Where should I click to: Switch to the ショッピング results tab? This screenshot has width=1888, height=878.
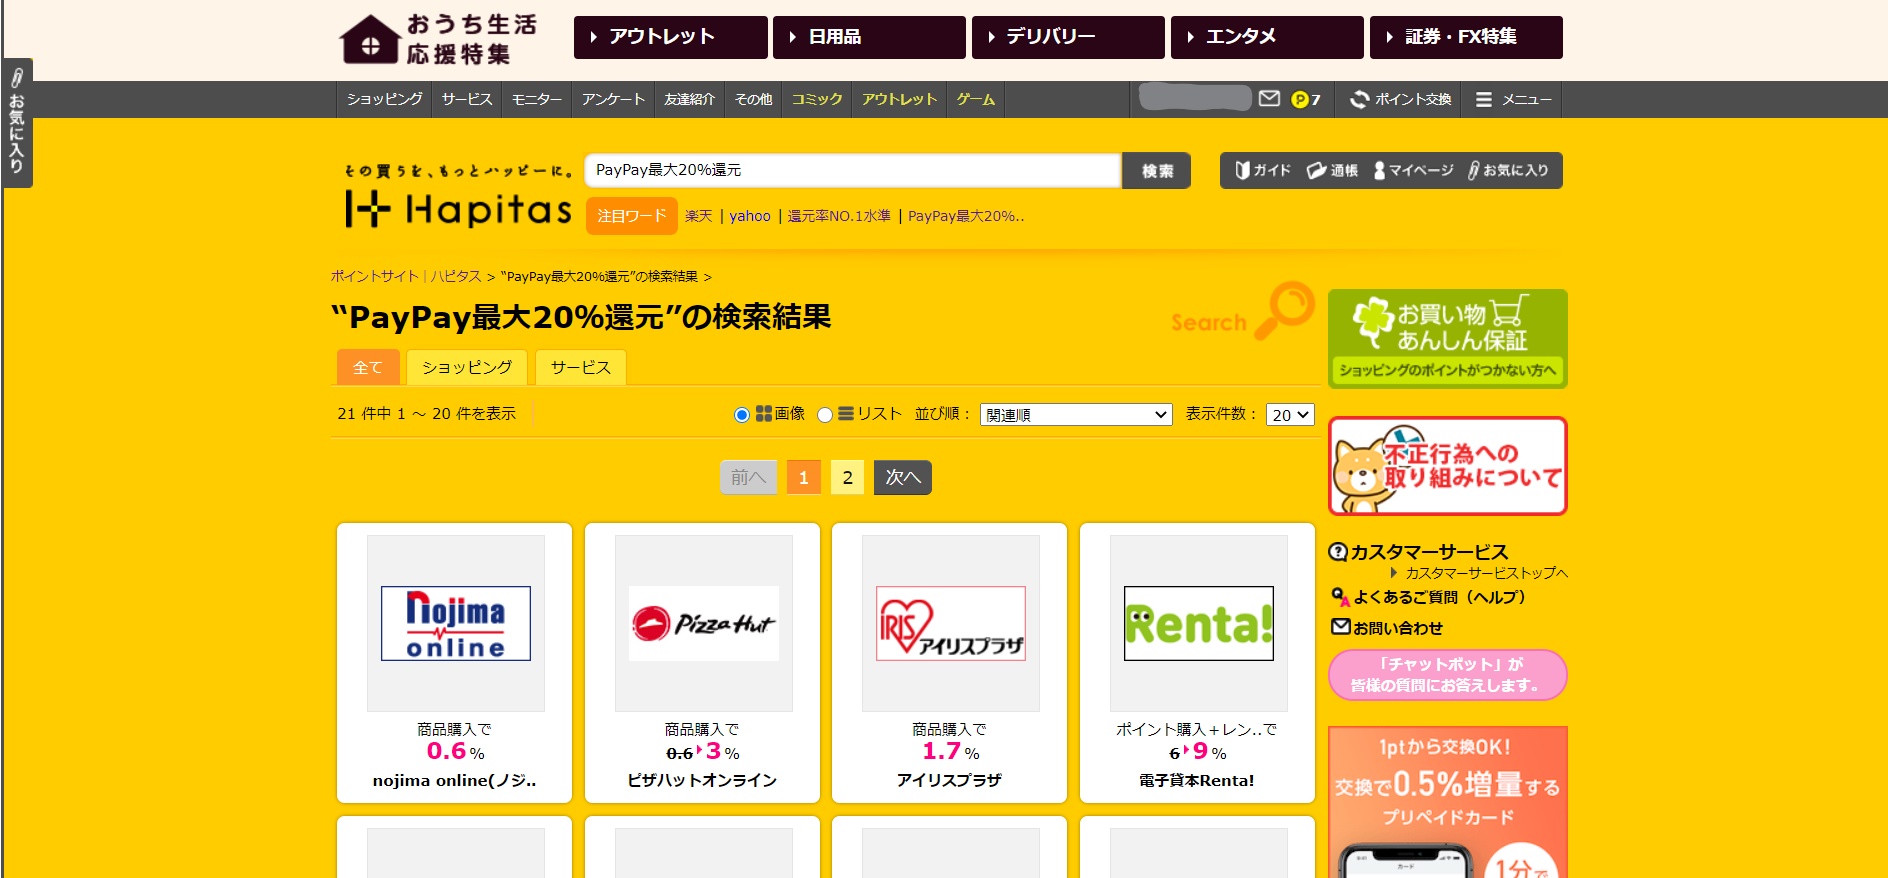tap(467, 367)
